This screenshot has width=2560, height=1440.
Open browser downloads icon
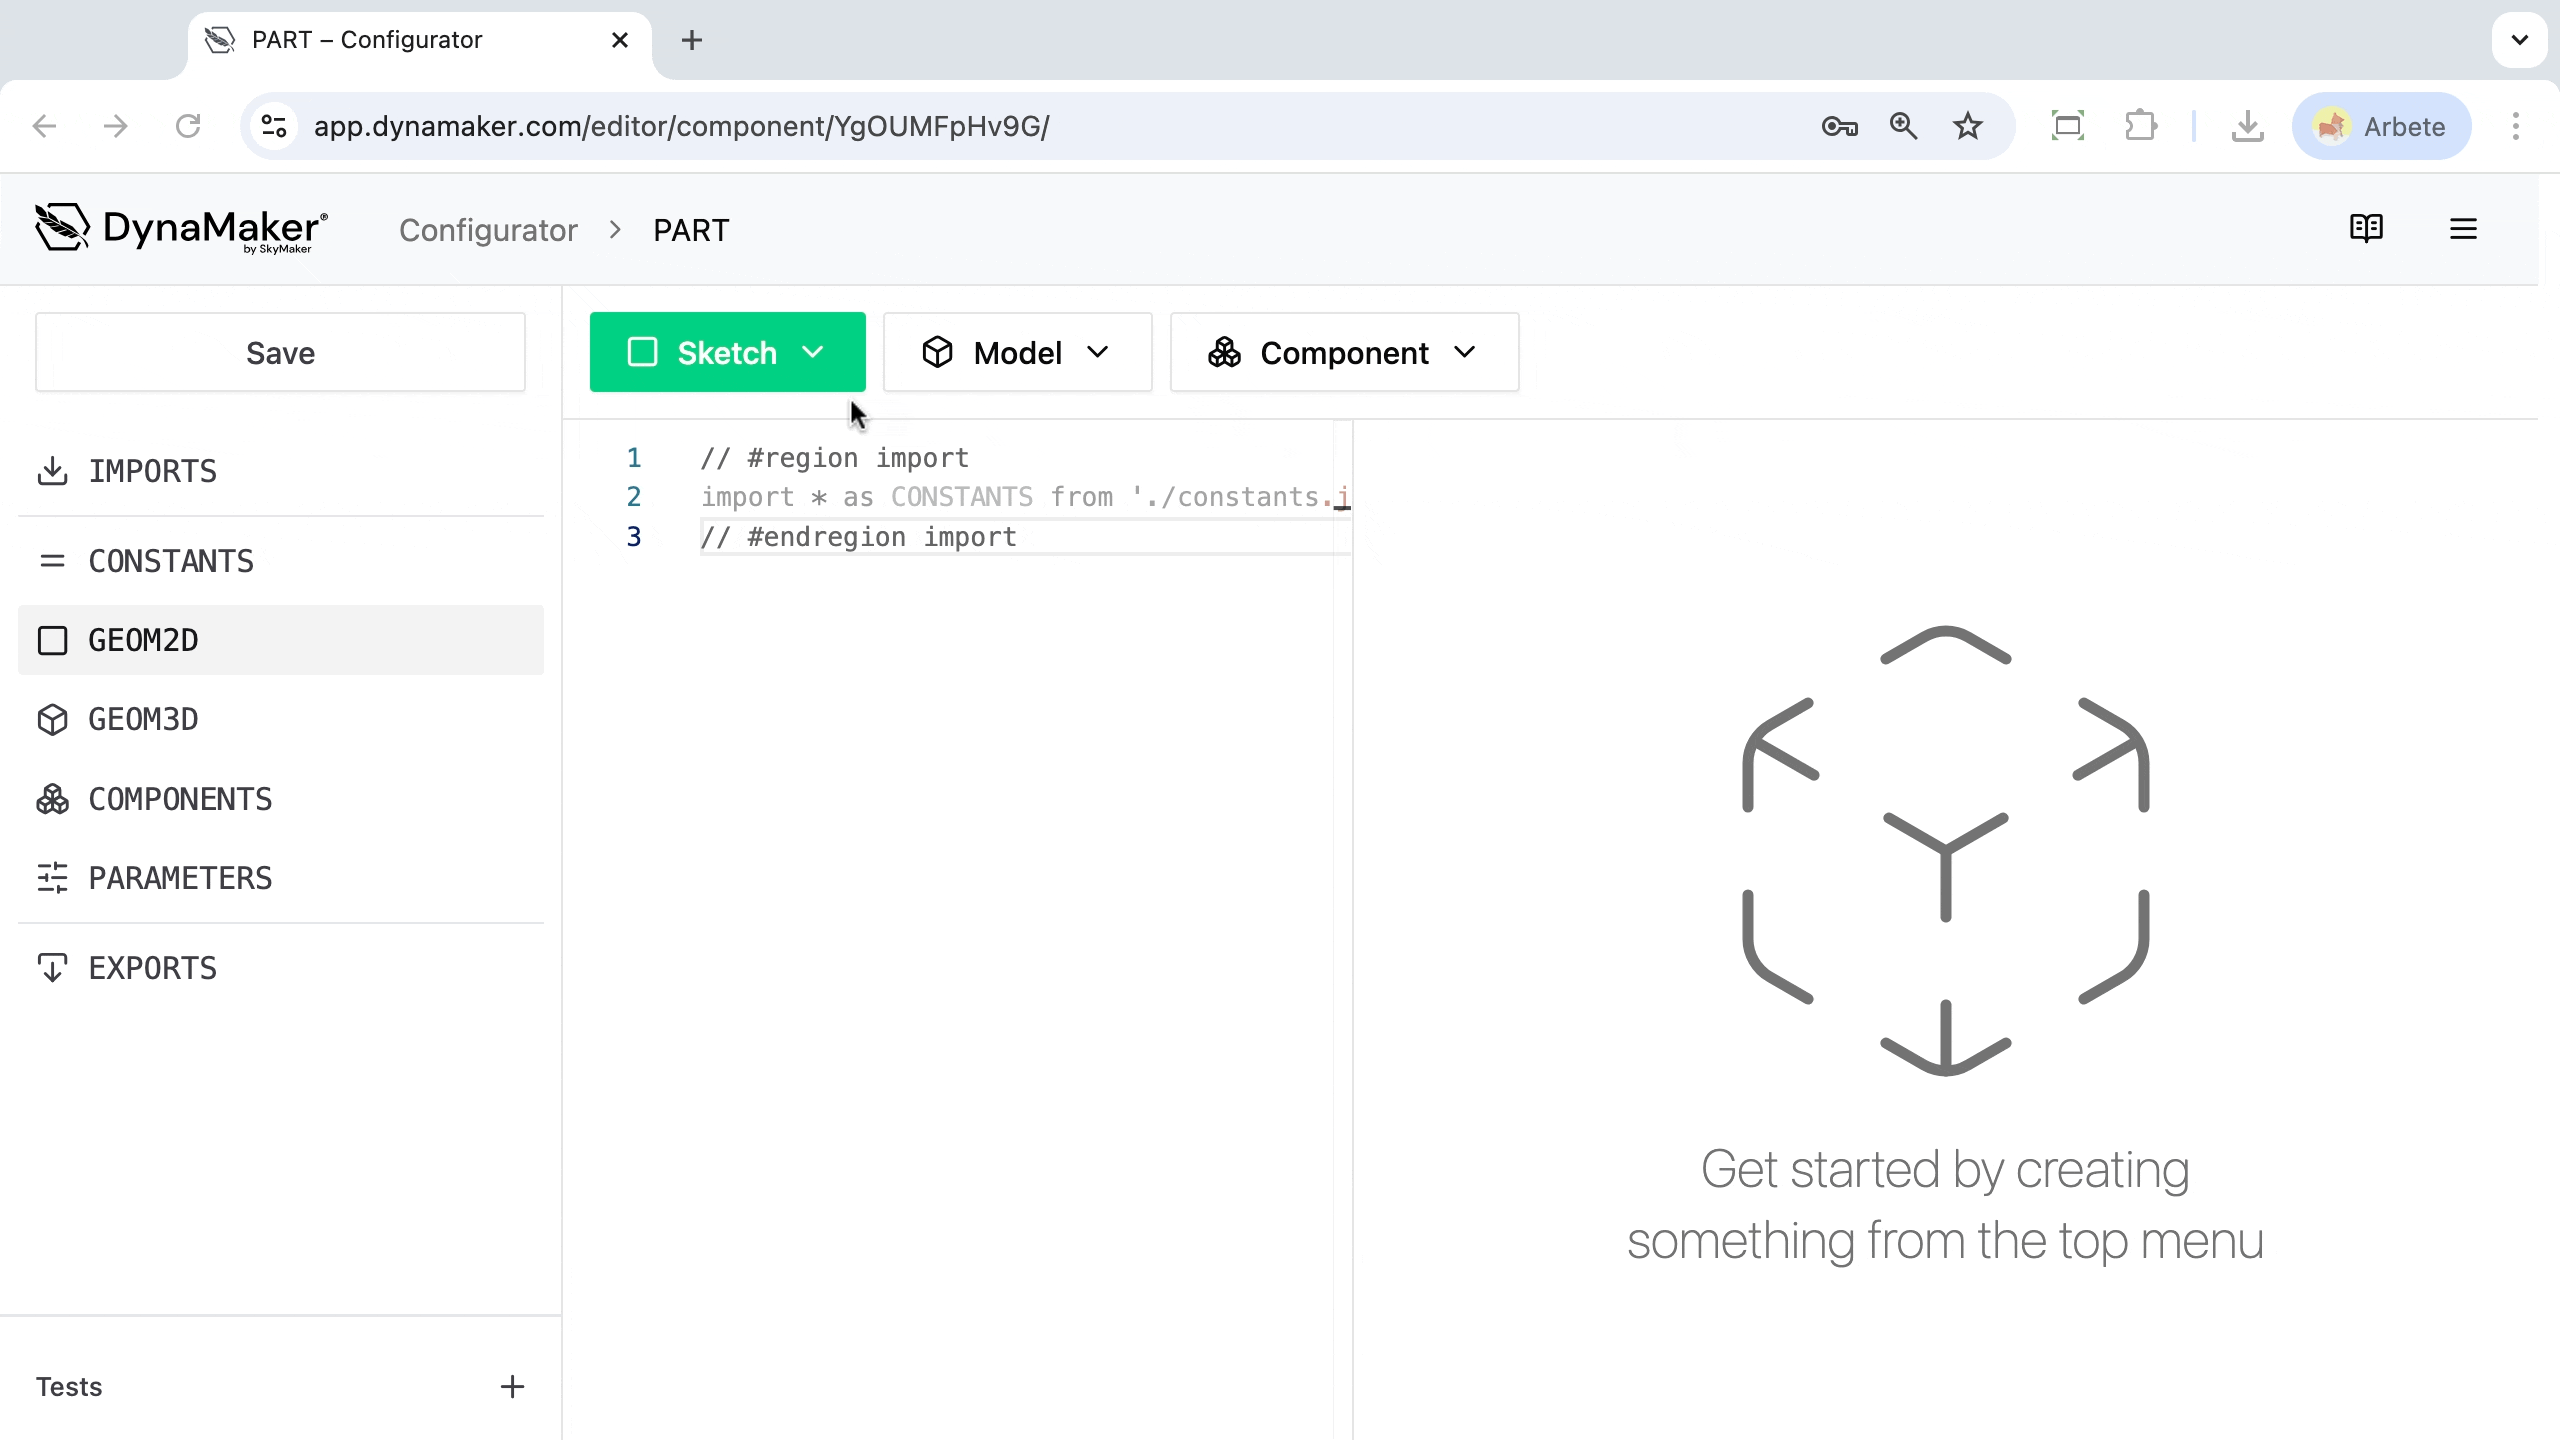point(2247,126)
